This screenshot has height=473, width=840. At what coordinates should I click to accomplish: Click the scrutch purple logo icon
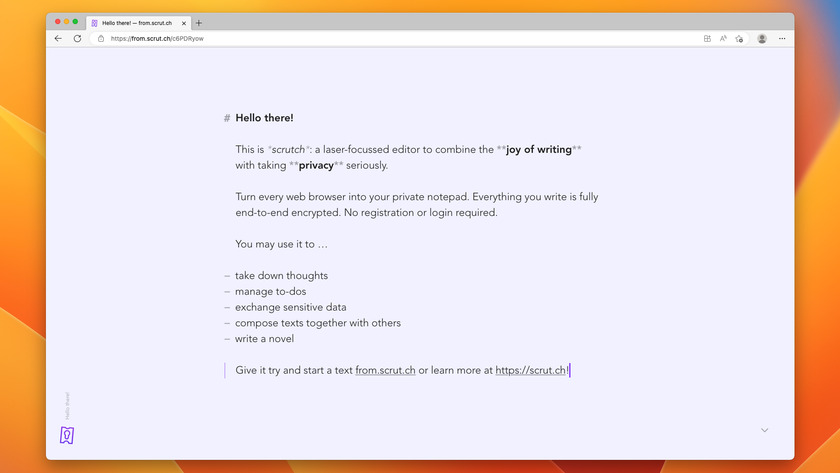click(x=67, y=435)
